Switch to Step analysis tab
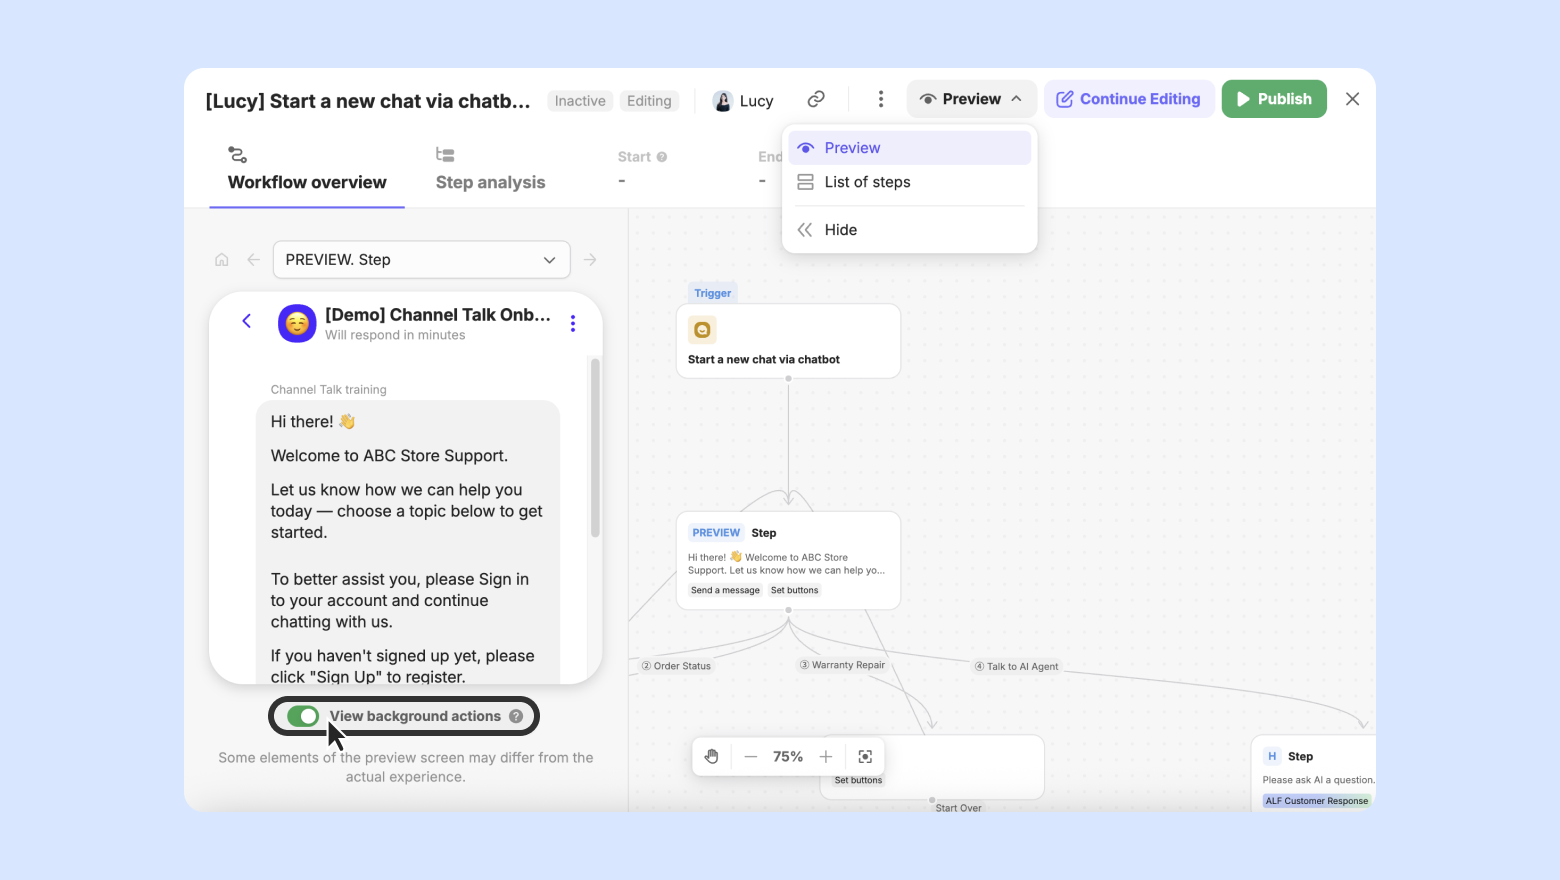 pyautogui.click(x=491, y=169)
